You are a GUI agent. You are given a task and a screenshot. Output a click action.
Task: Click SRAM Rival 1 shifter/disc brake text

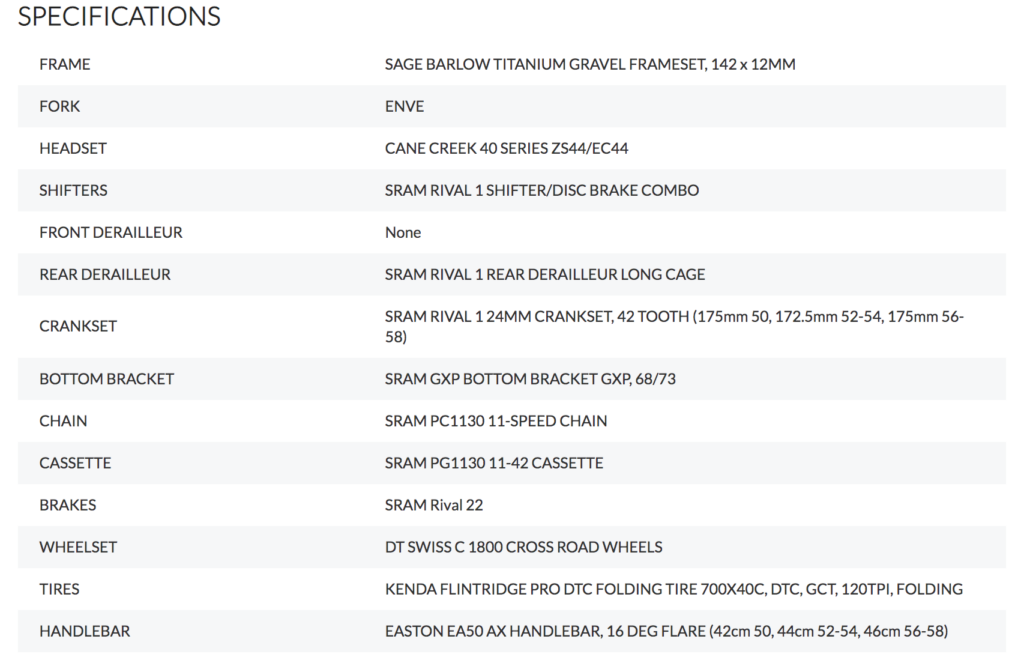pos(542,191)
